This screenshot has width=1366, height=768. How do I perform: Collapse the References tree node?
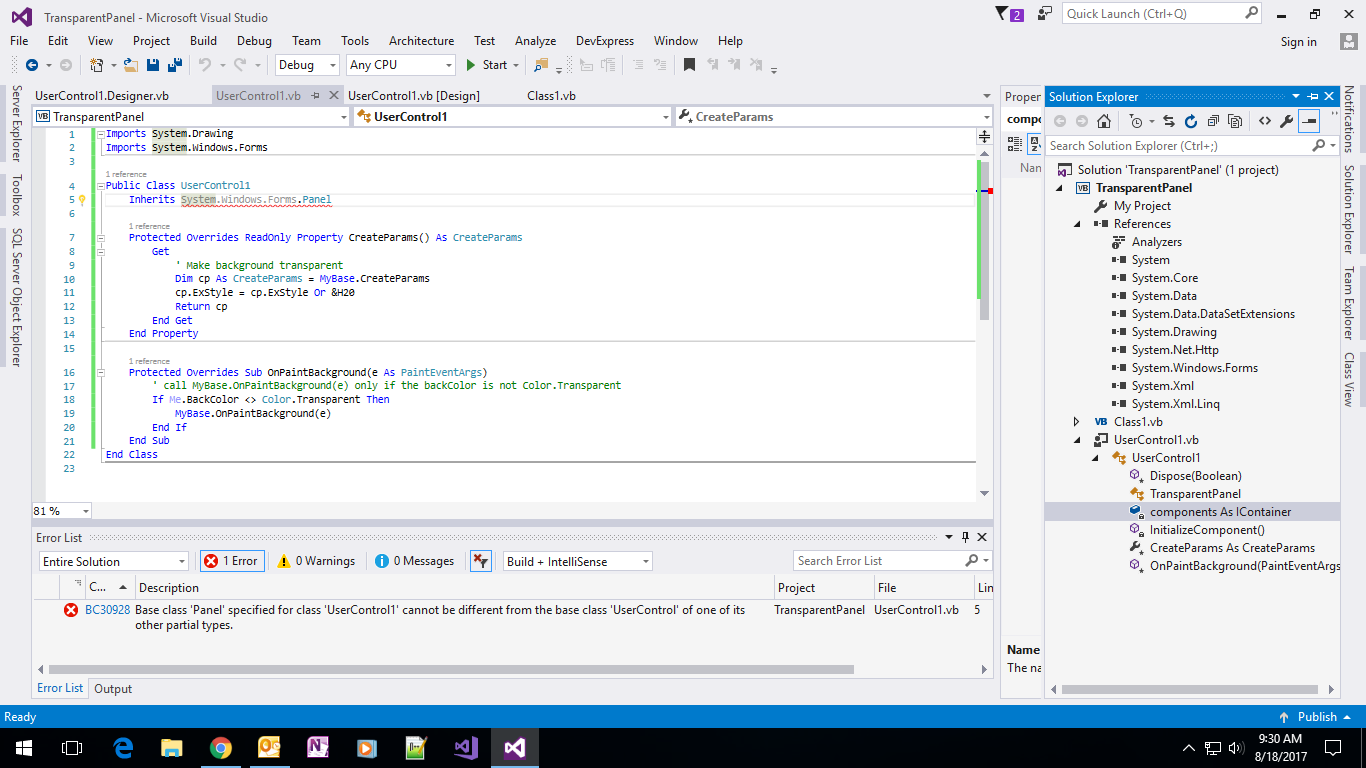coord(1077,224)
